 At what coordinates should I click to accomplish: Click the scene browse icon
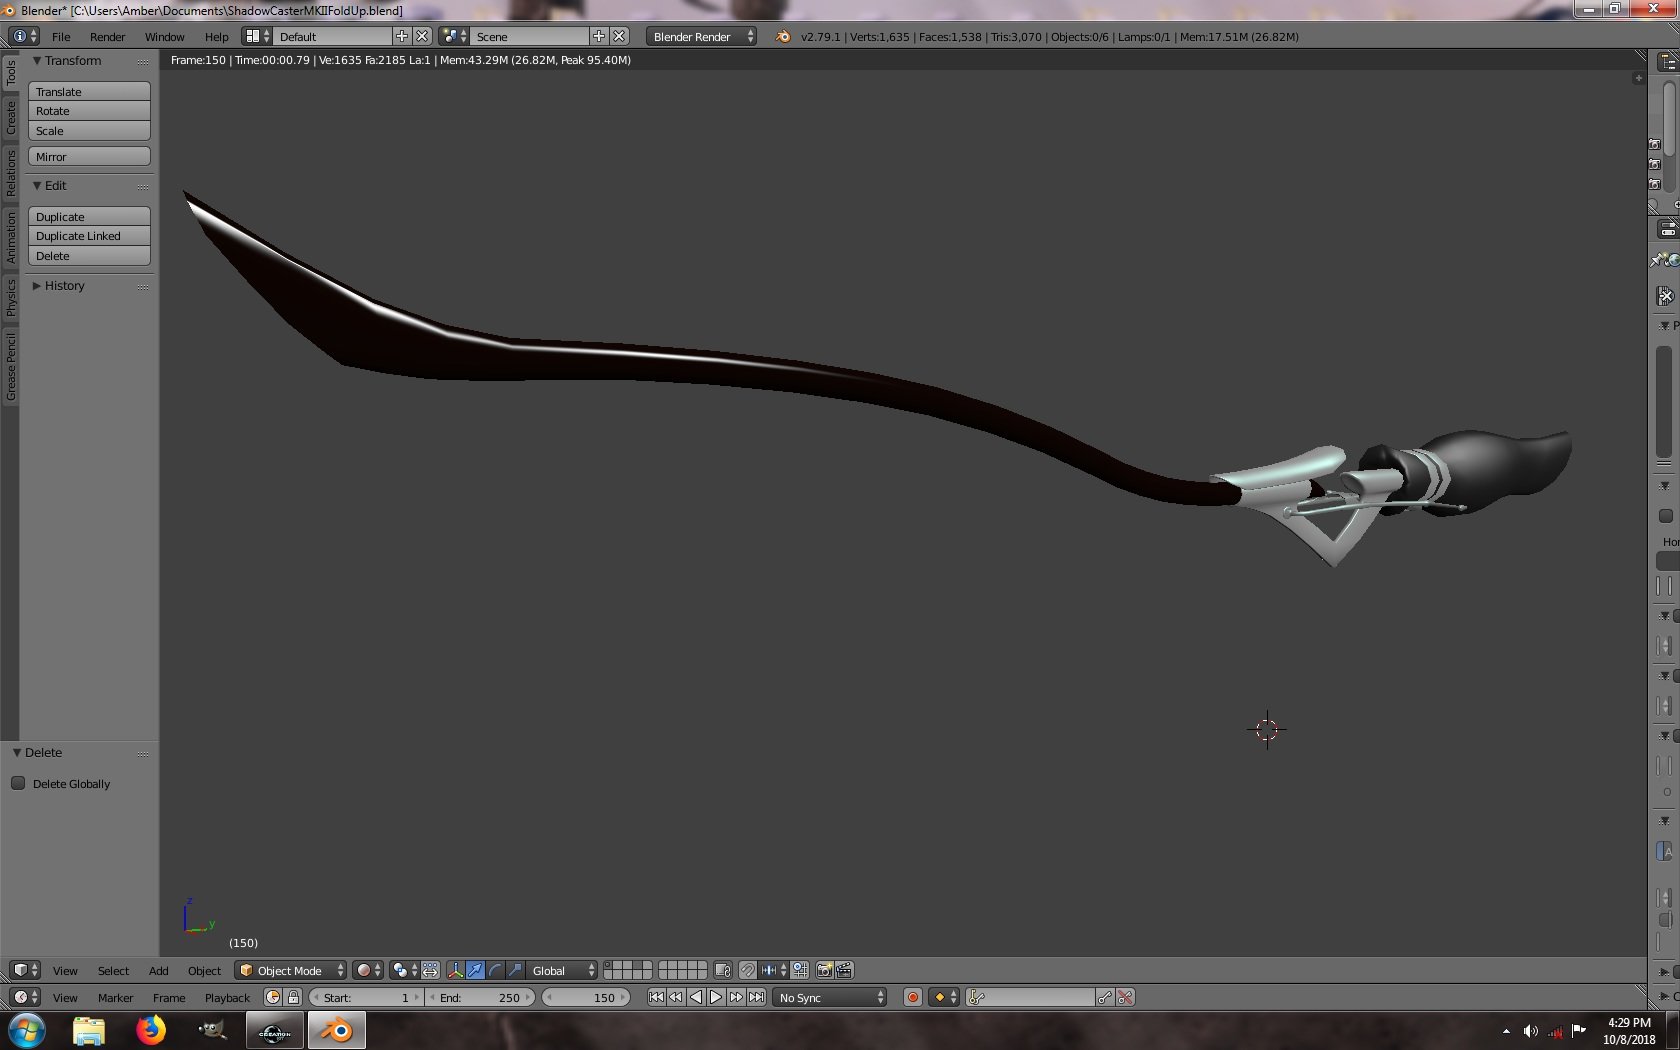(454, 36)
